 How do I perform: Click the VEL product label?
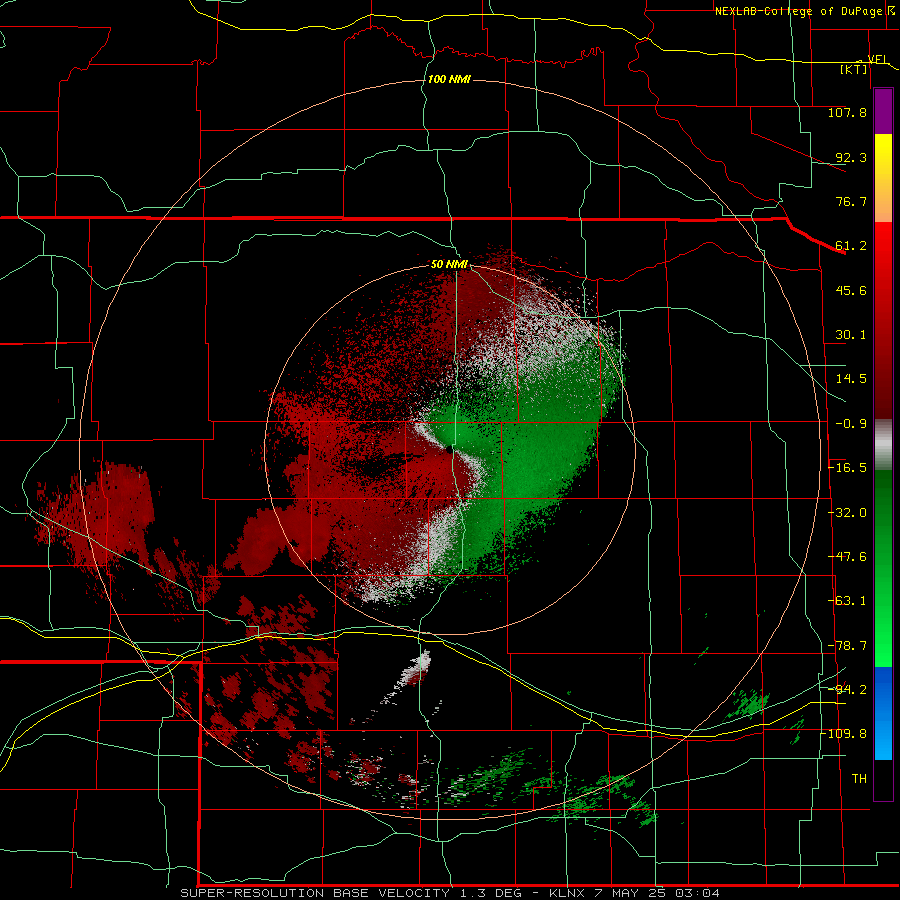(x=878, y=59)
